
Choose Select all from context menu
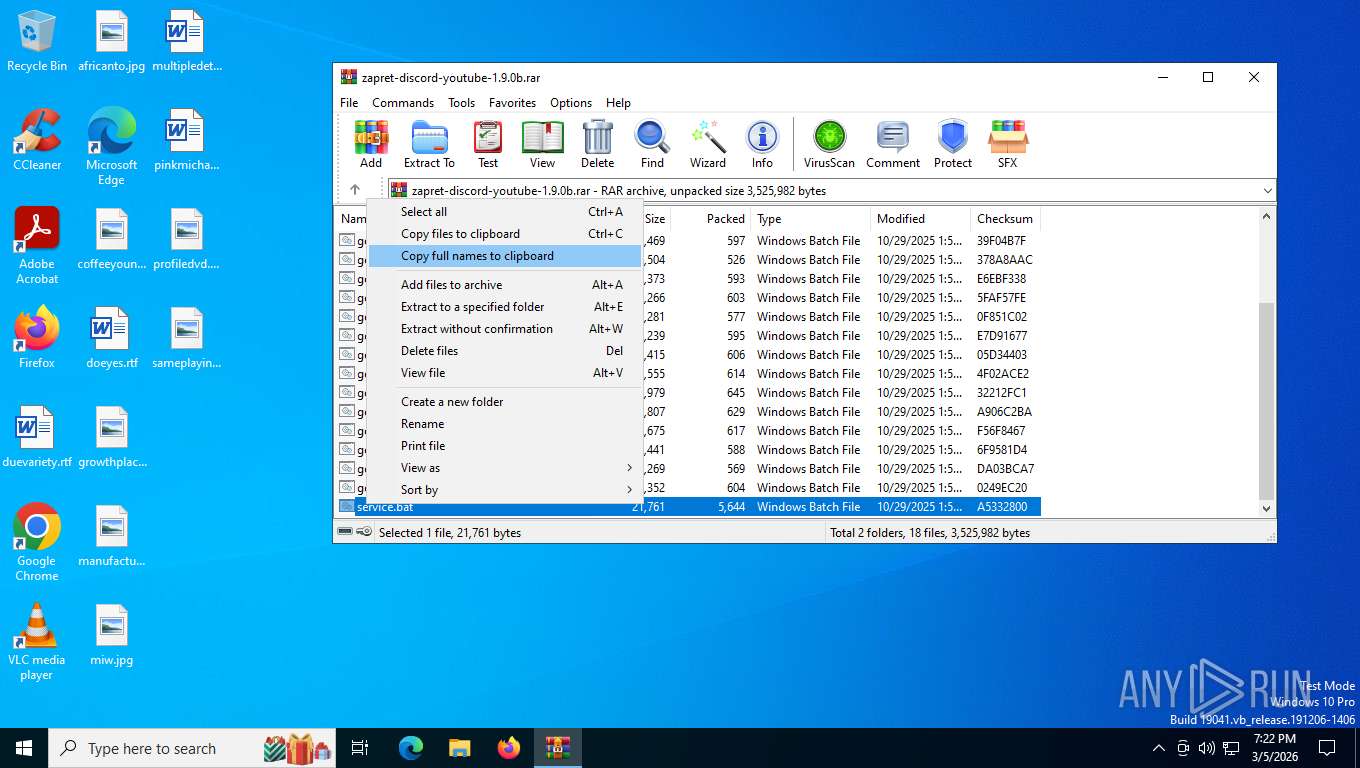click(x=505, y=212)
